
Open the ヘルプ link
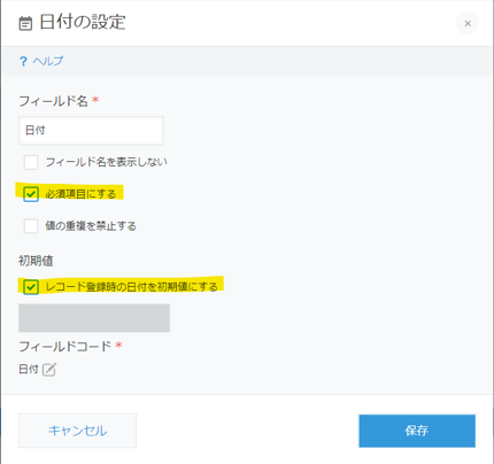(x=48, y=61)
